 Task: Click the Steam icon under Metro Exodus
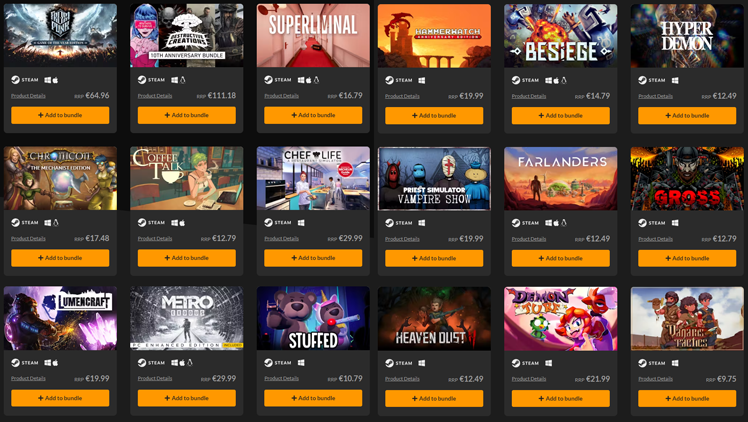pyautogui.click(x=142, y=363)
